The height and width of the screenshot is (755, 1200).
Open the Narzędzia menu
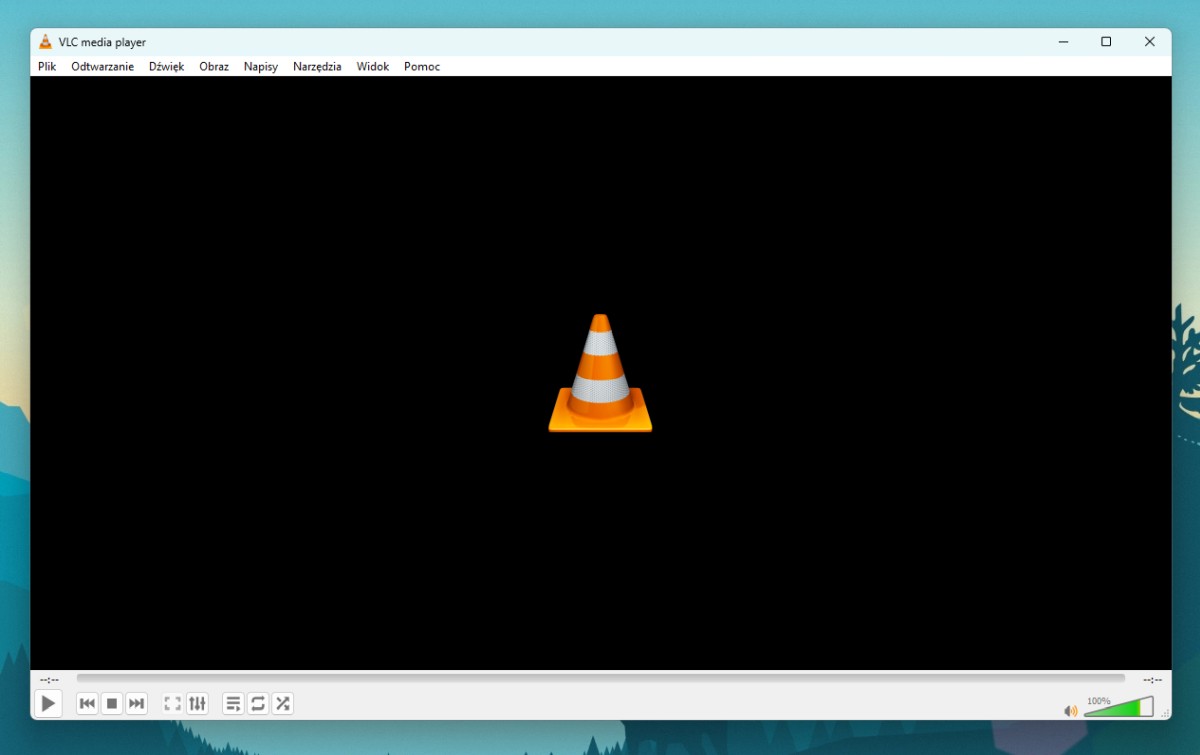click(x=317, y=66)
